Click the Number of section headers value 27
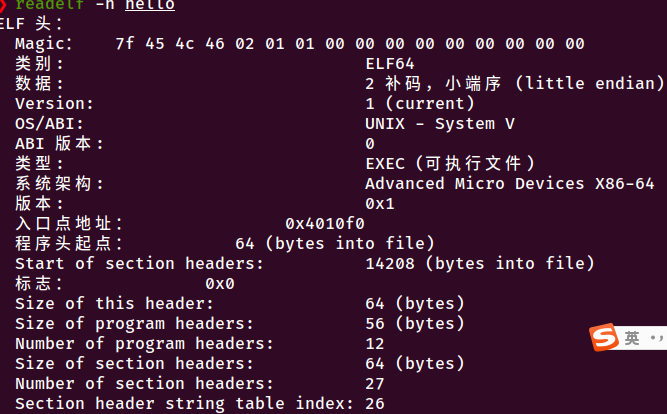The height and width of the screenshot is (414, 667). click(375, 384)
